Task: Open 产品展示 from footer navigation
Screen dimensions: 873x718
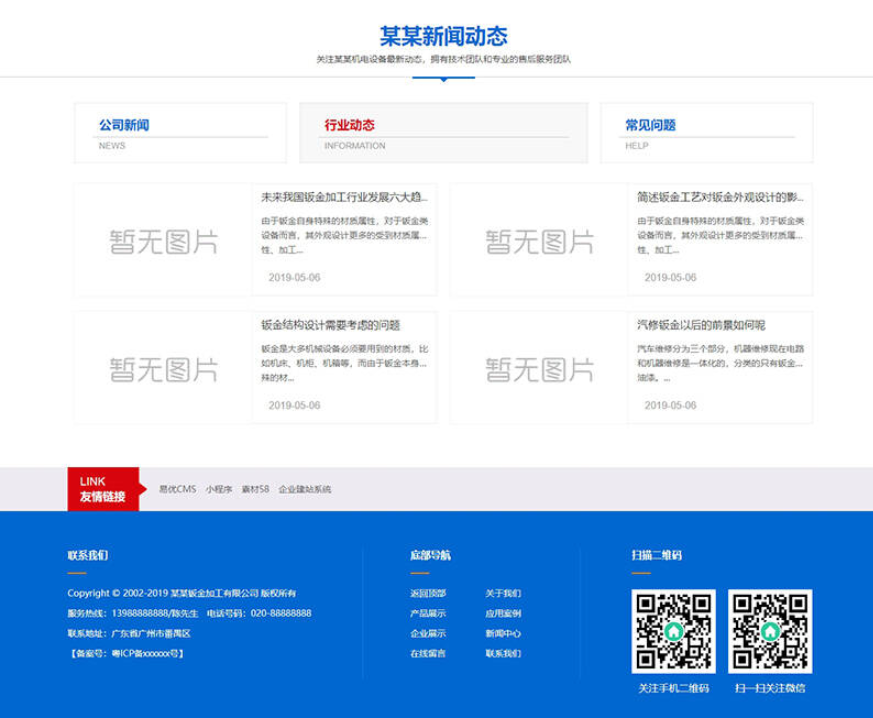Action: pos(428,614)
